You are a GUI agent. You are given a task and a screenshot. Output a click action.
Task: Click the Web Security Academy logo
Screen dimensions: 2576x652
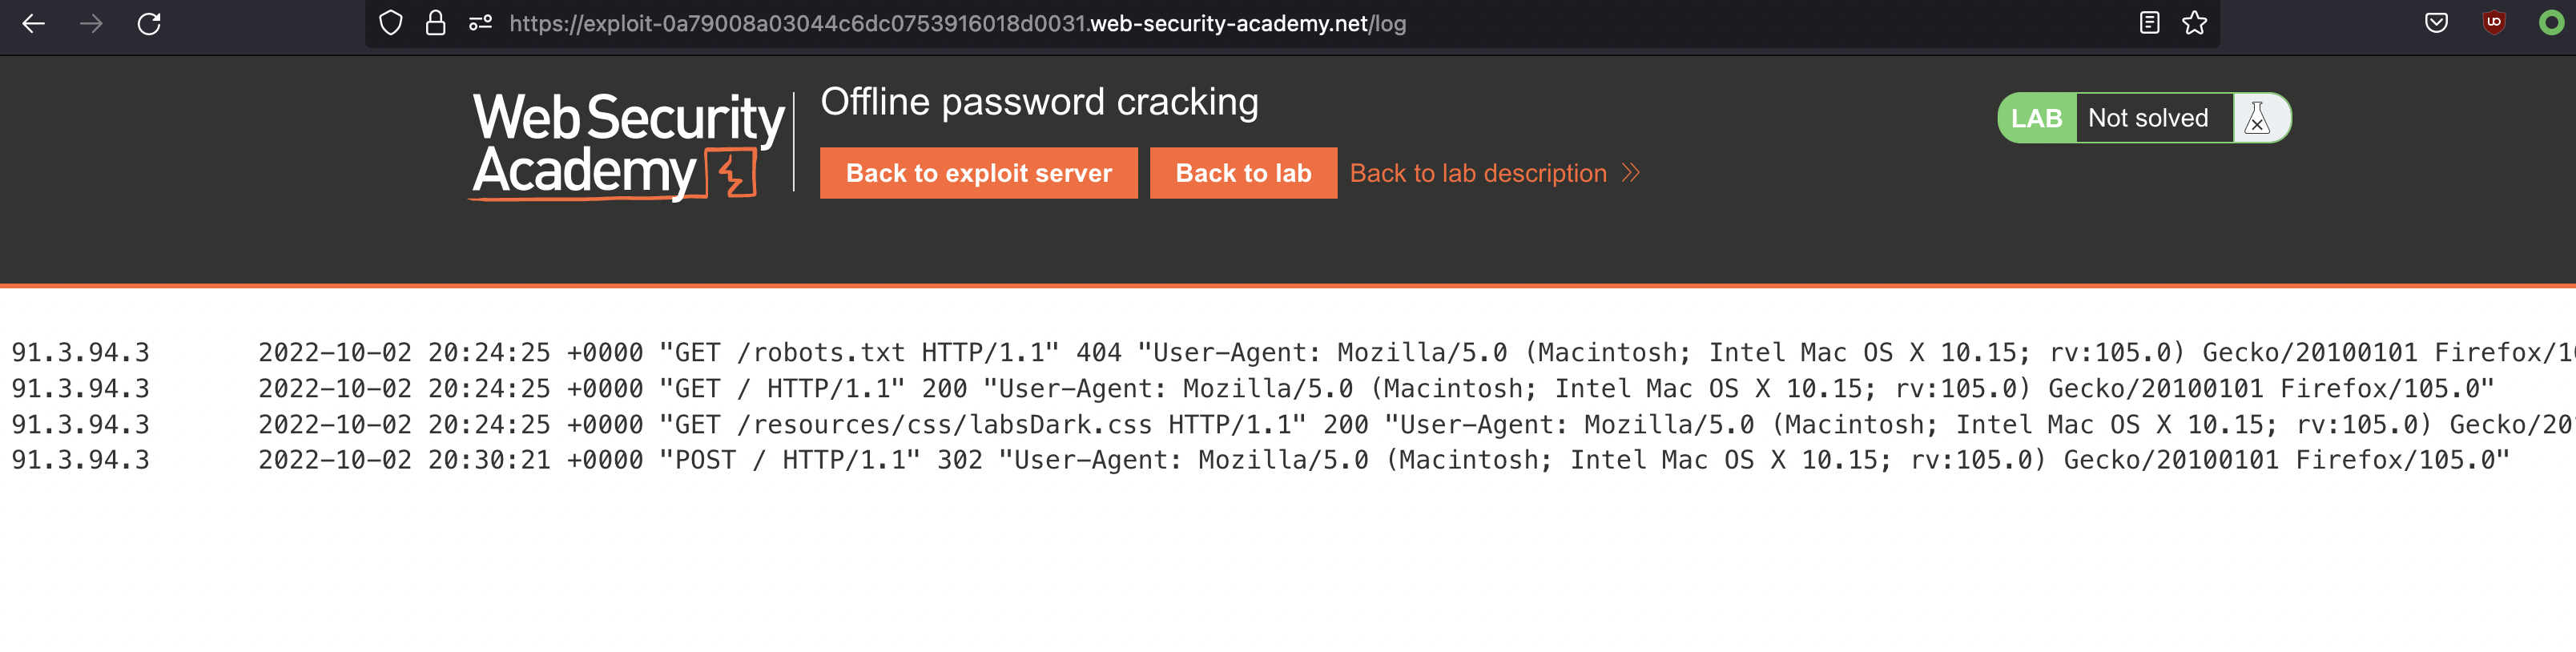click(628, 145)
